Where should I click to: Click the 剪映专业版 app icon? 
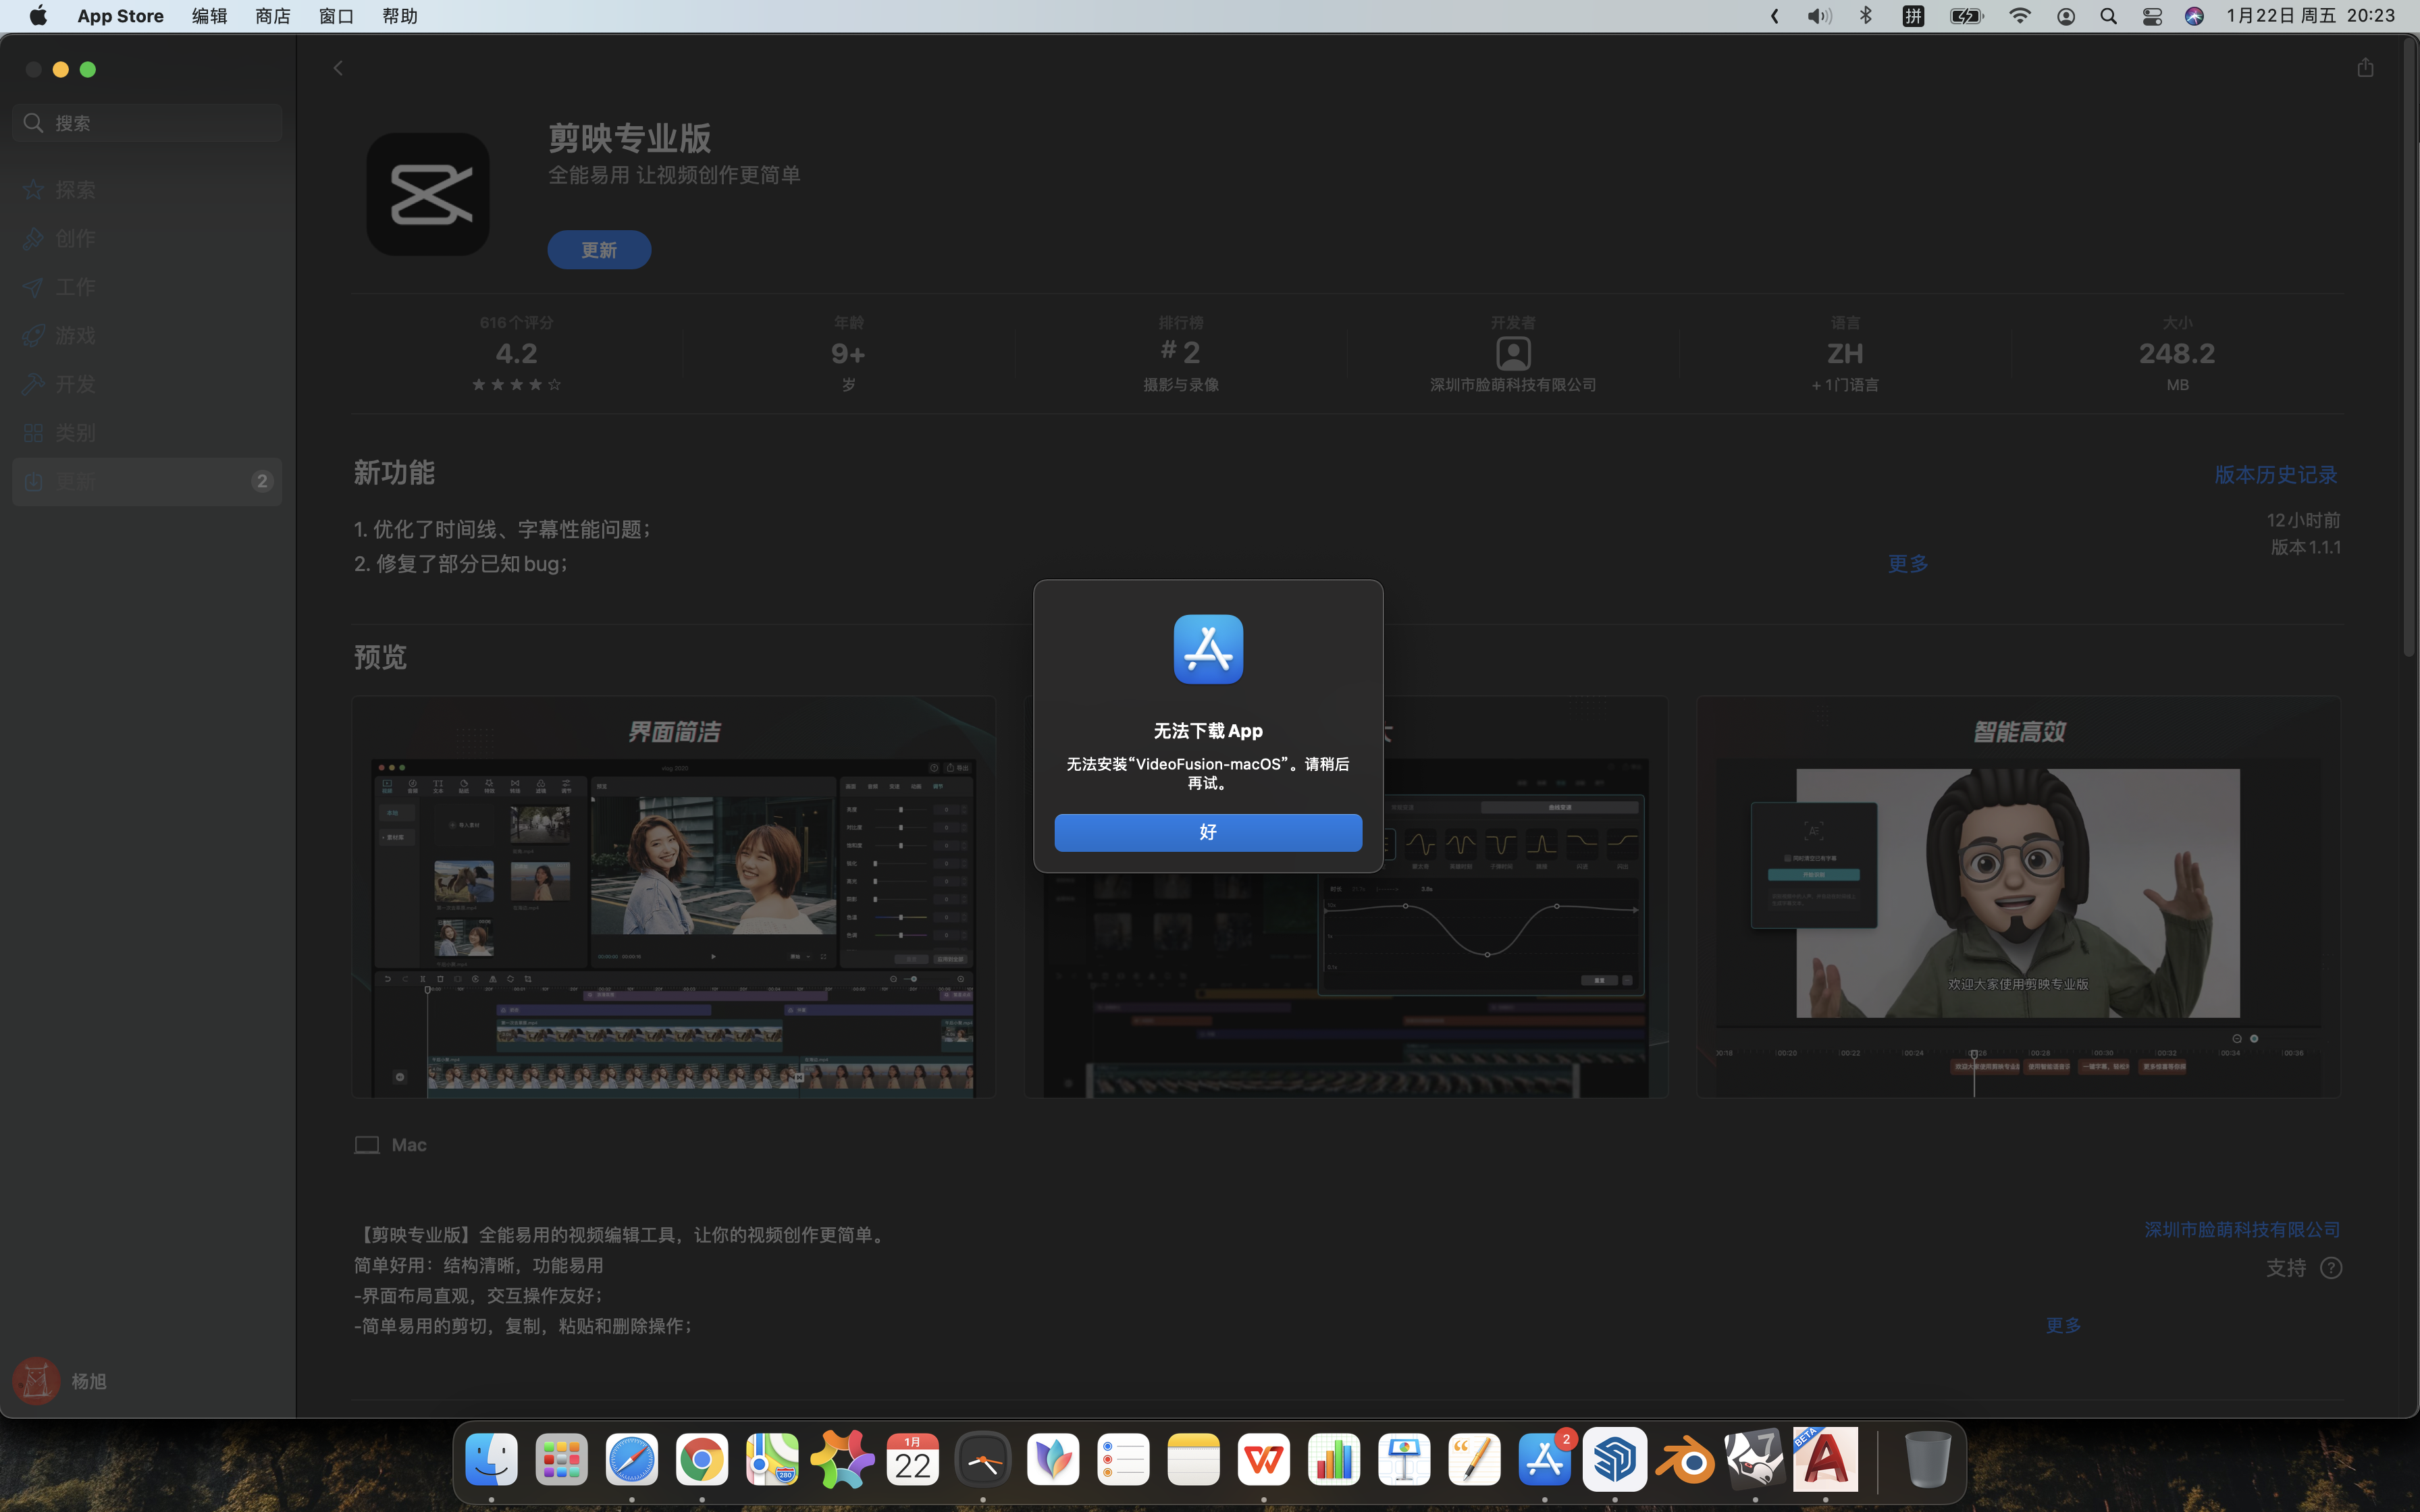coord(428,194)
